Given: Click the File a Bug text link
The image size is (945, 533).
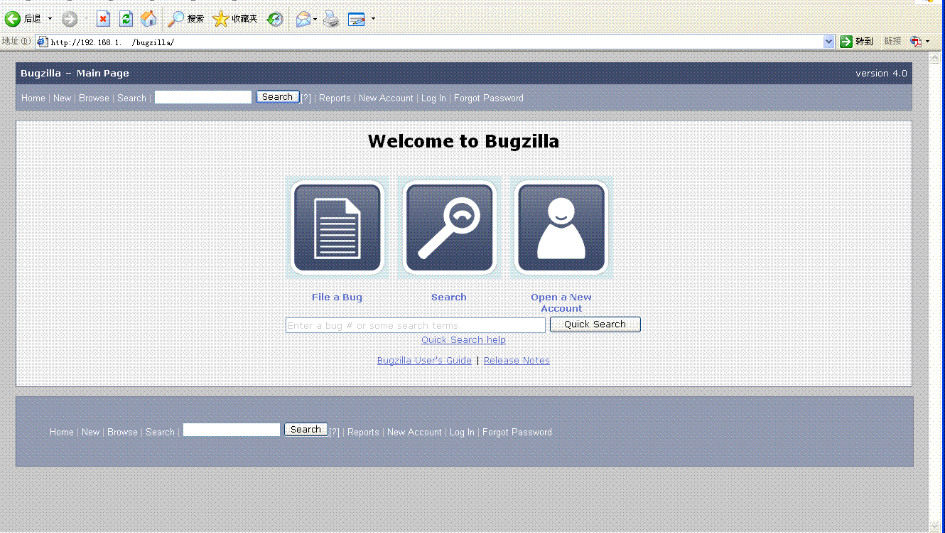Looking at the screenshot, I should coord(337,297).
